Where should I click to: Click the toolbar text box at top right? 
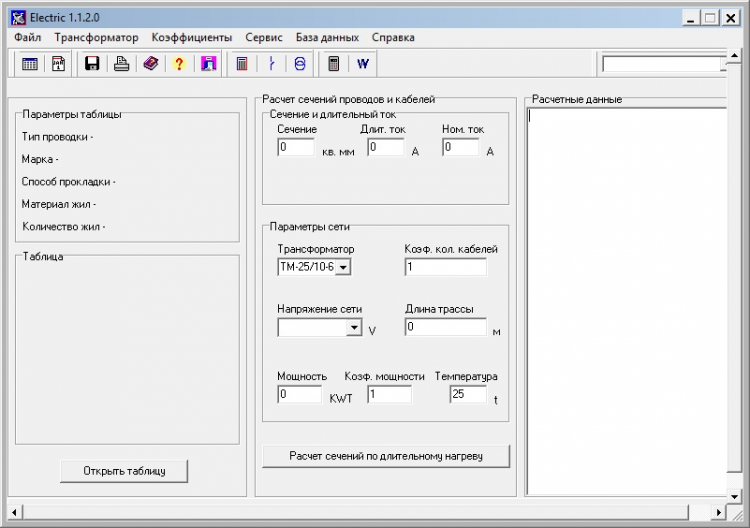(x=663, y=64)
